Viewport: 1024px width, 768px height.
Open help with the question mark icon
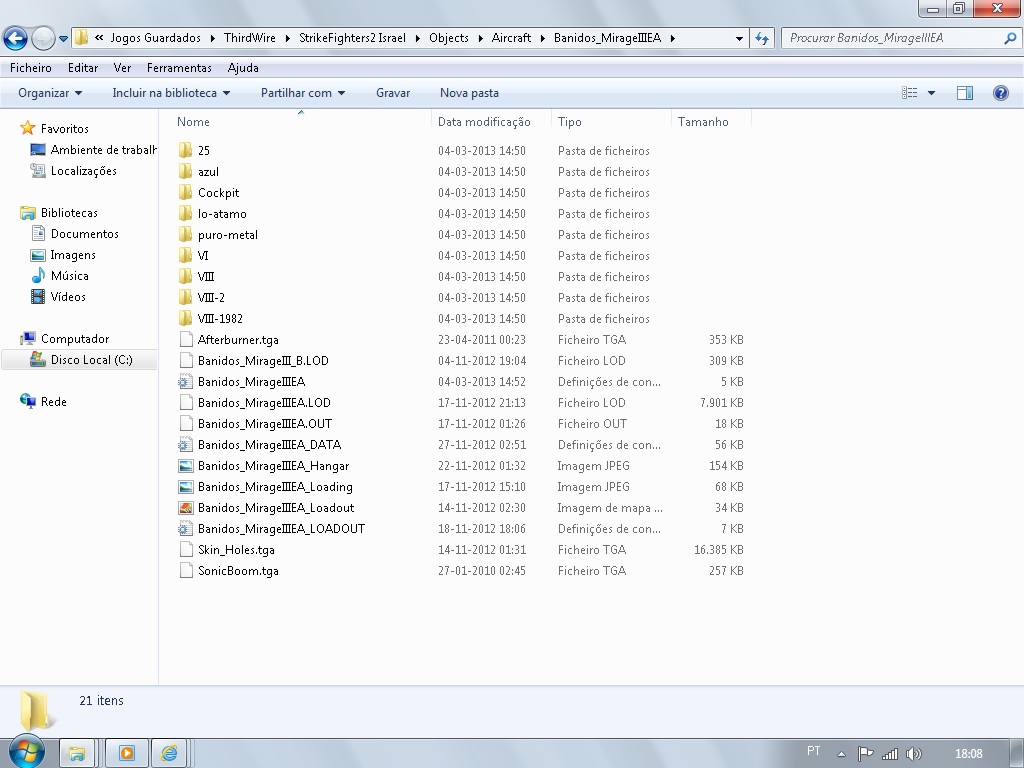tap(1000, 93)
